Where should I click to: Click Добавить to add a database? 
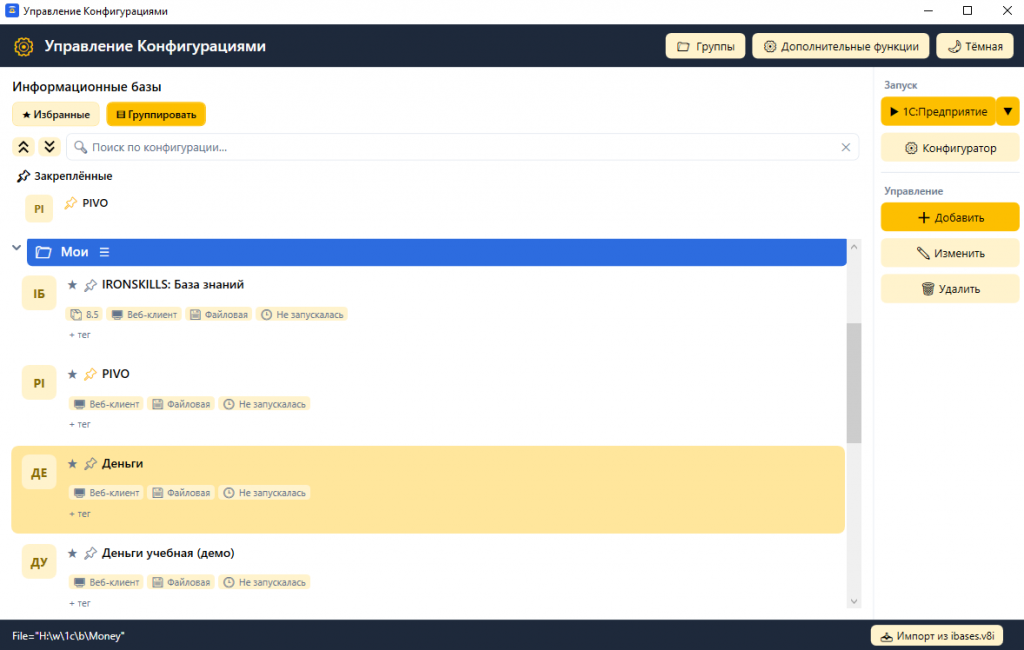pyautogui.click(x=950, y=218)
